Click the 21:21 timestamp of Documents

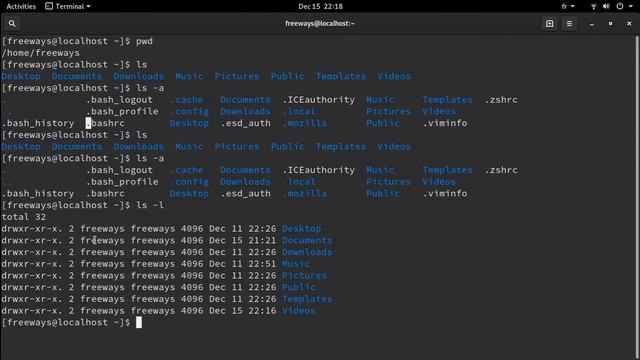(262, 240)
